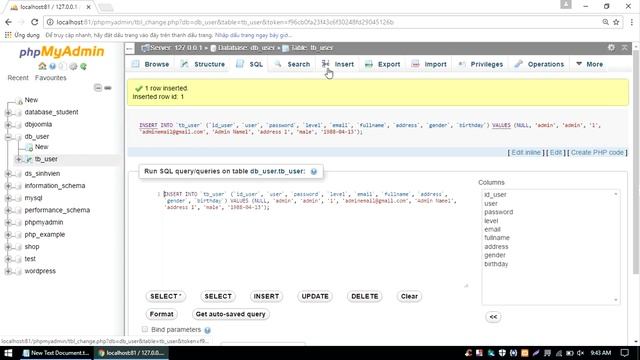Expand the database_student tree node
The width and height of the screenshot is (640, 360).
[x=8, y=112]
